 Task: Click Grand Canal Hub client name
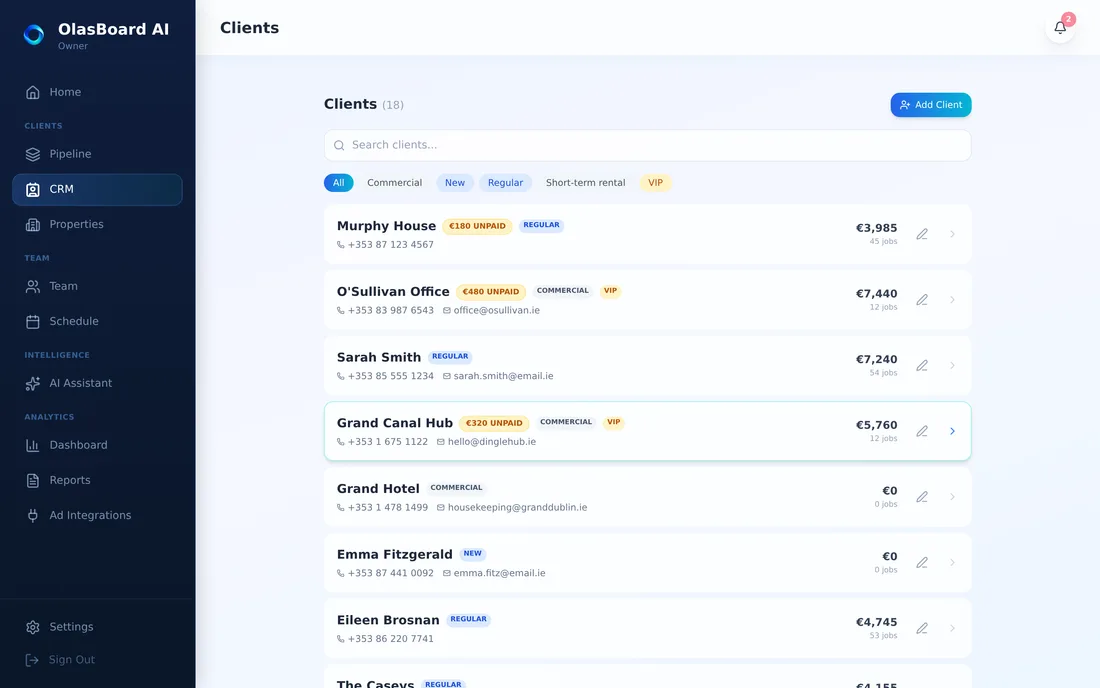[394, 423]
